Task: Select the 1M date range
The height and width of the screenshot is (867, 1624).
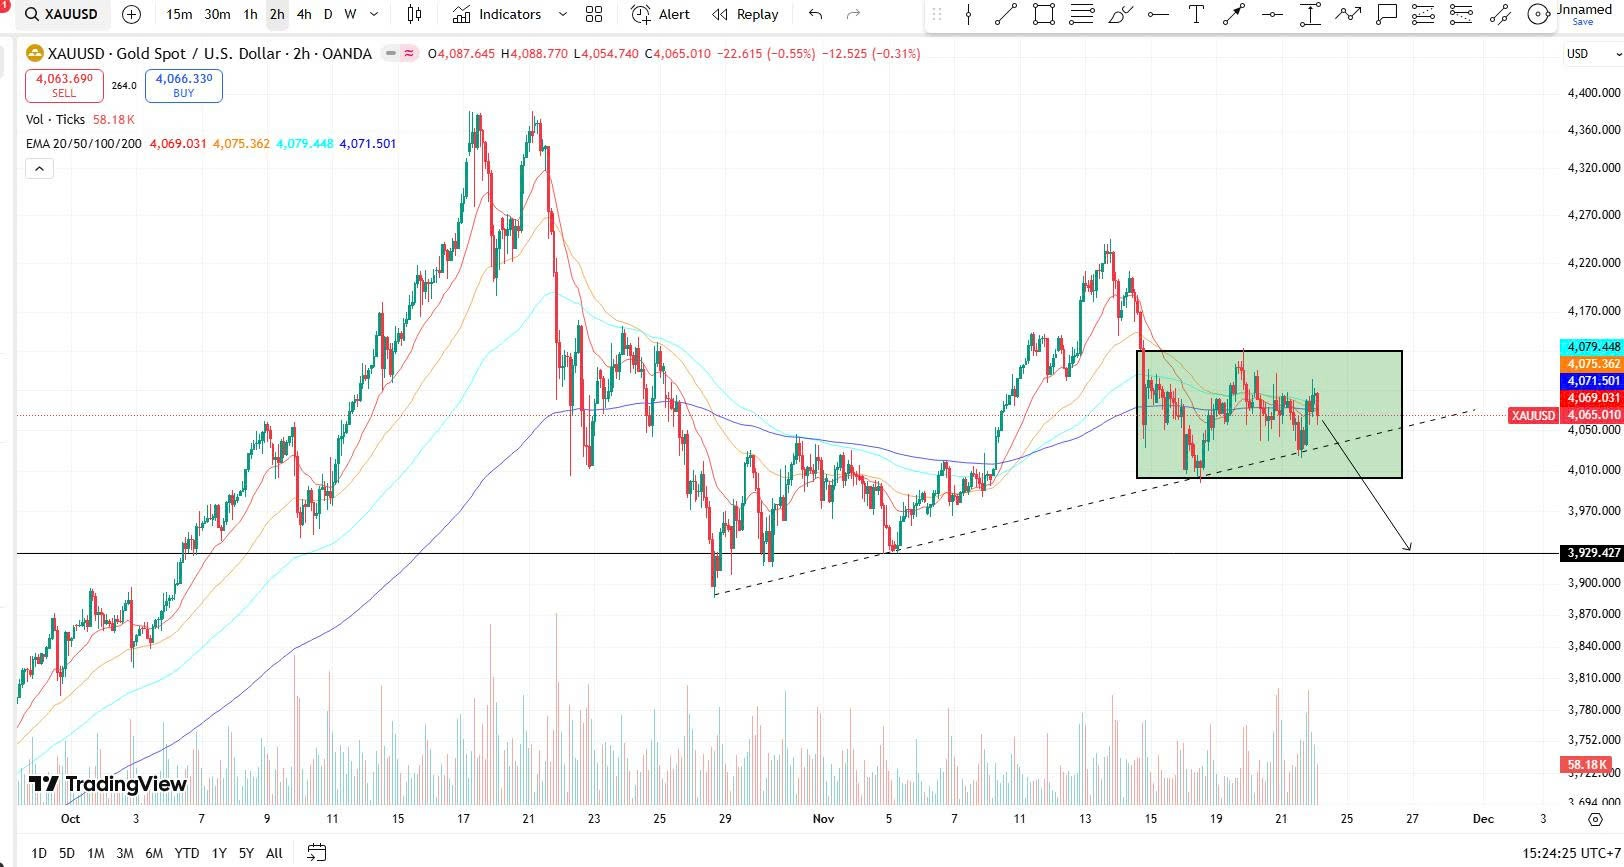Action: pyautogui.click(x=95, y=853)
